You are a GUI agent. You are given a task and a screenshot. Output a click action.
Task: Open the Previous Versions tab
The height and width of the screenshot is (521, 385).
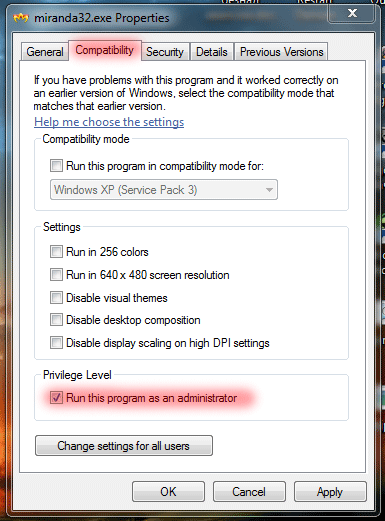pos(282,52)
